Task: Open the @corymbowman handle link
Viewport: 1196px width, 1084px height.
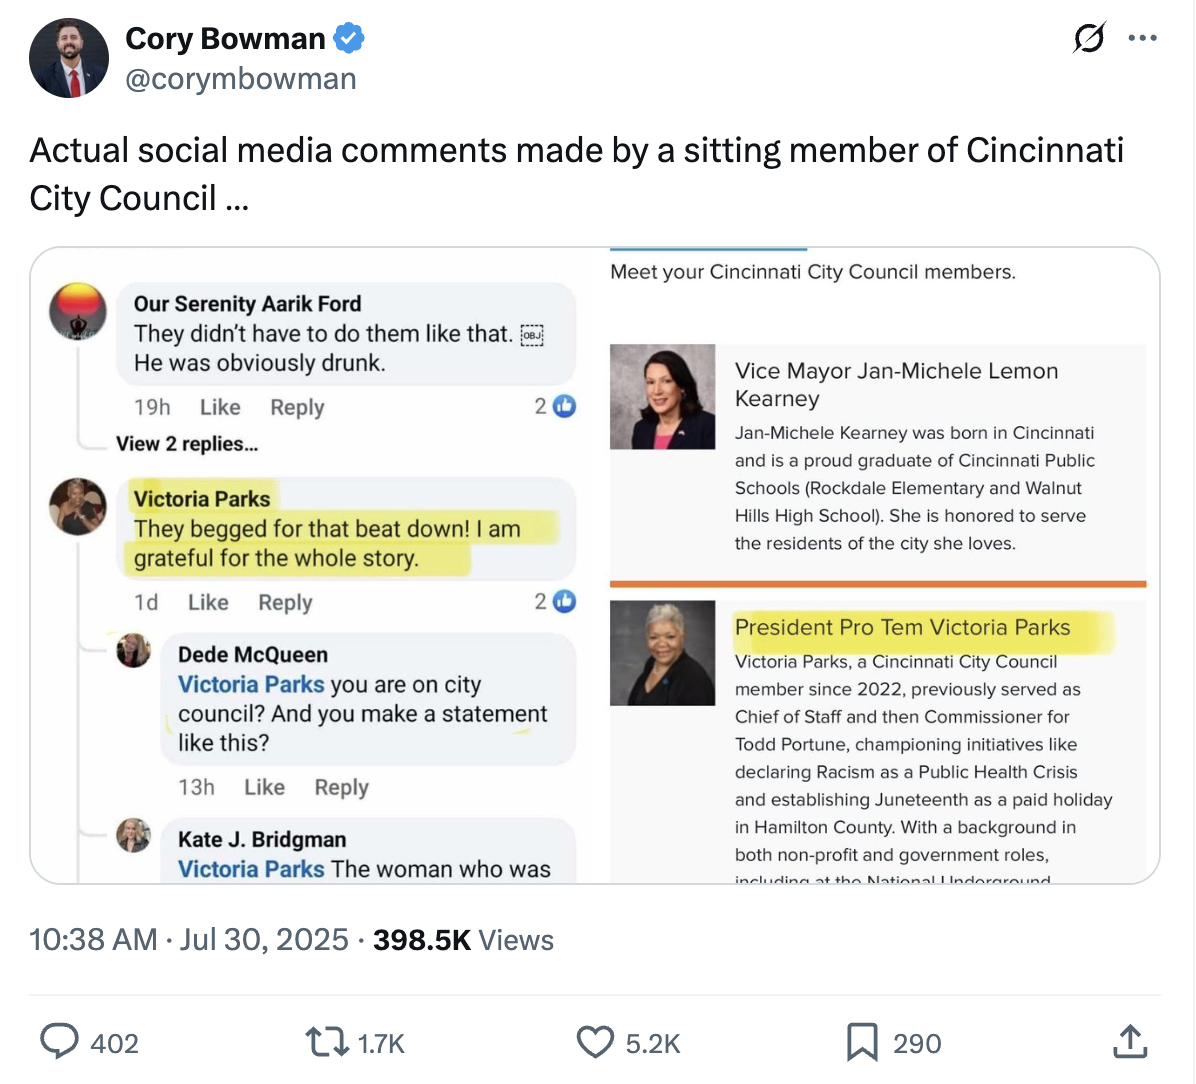Action: point(240,79)
